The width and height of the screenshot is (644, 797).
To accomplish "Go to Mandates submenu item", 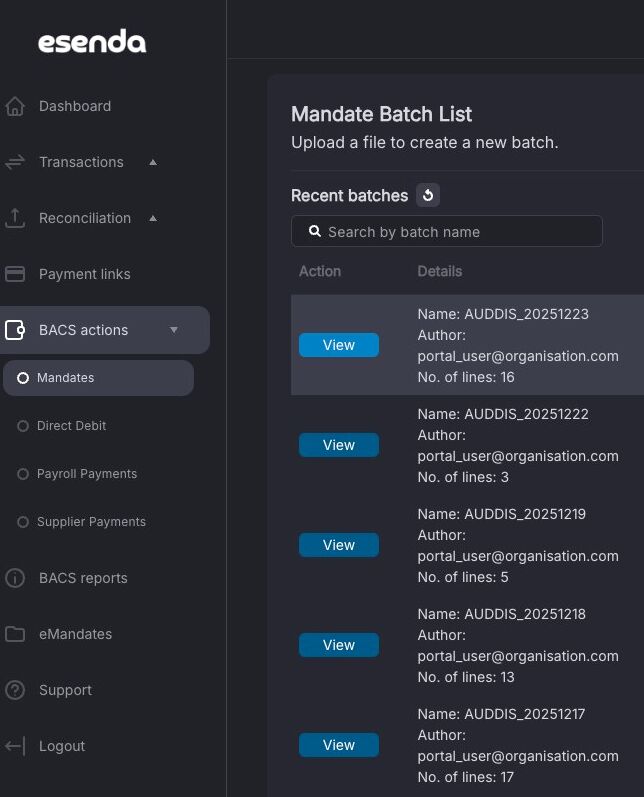I will pos(98,378).
